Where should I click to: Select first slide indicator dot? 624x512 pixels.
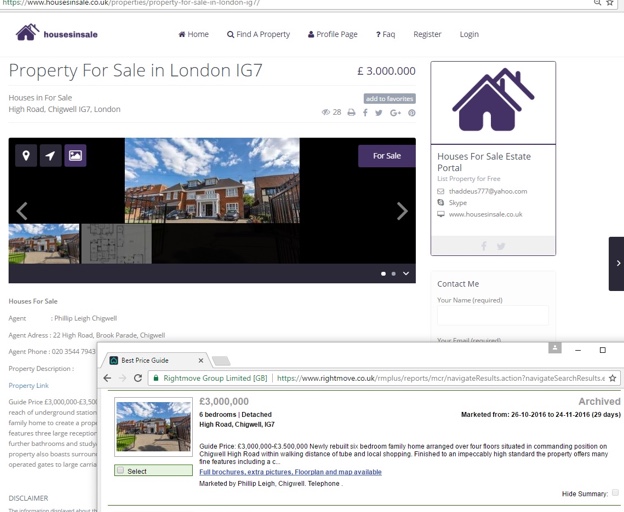[383, 274]
